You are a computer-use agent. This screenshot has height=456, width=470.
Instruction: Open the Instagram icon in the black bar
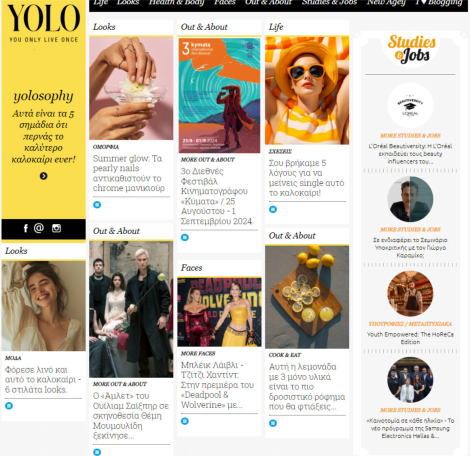click(56, 228)
